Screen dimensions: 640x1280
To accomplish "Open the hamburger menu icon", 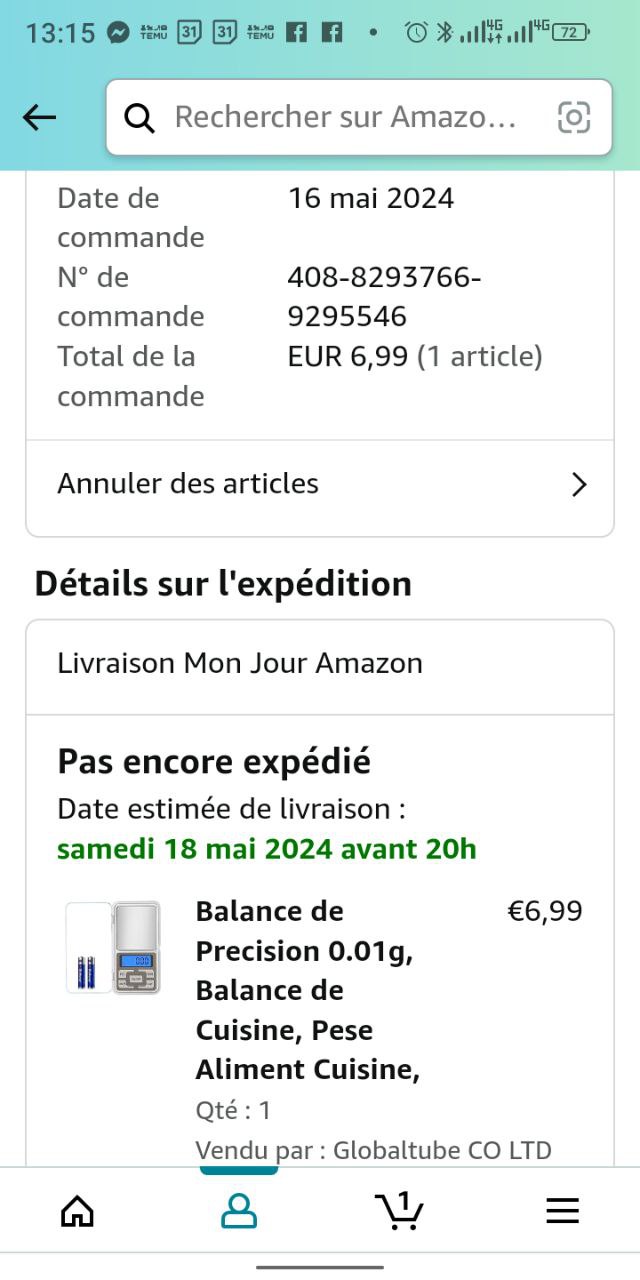I will 562,1211.
